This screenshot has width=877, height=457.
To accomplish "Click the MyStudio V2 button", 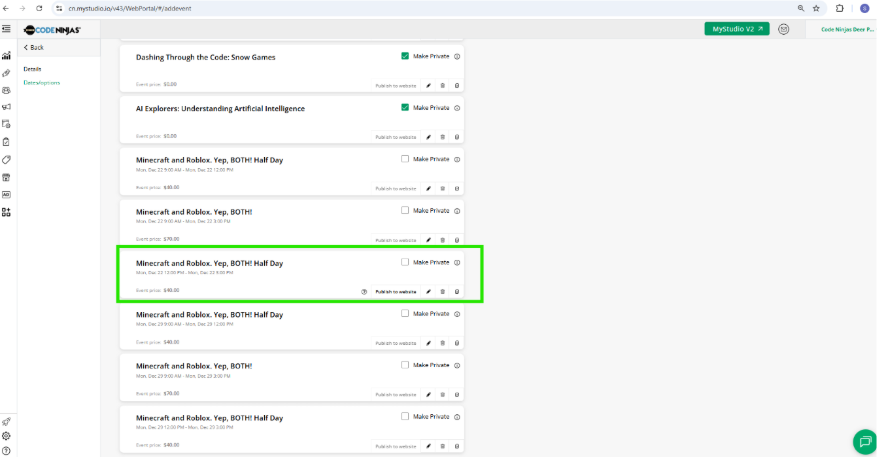I will pos(737,29).
